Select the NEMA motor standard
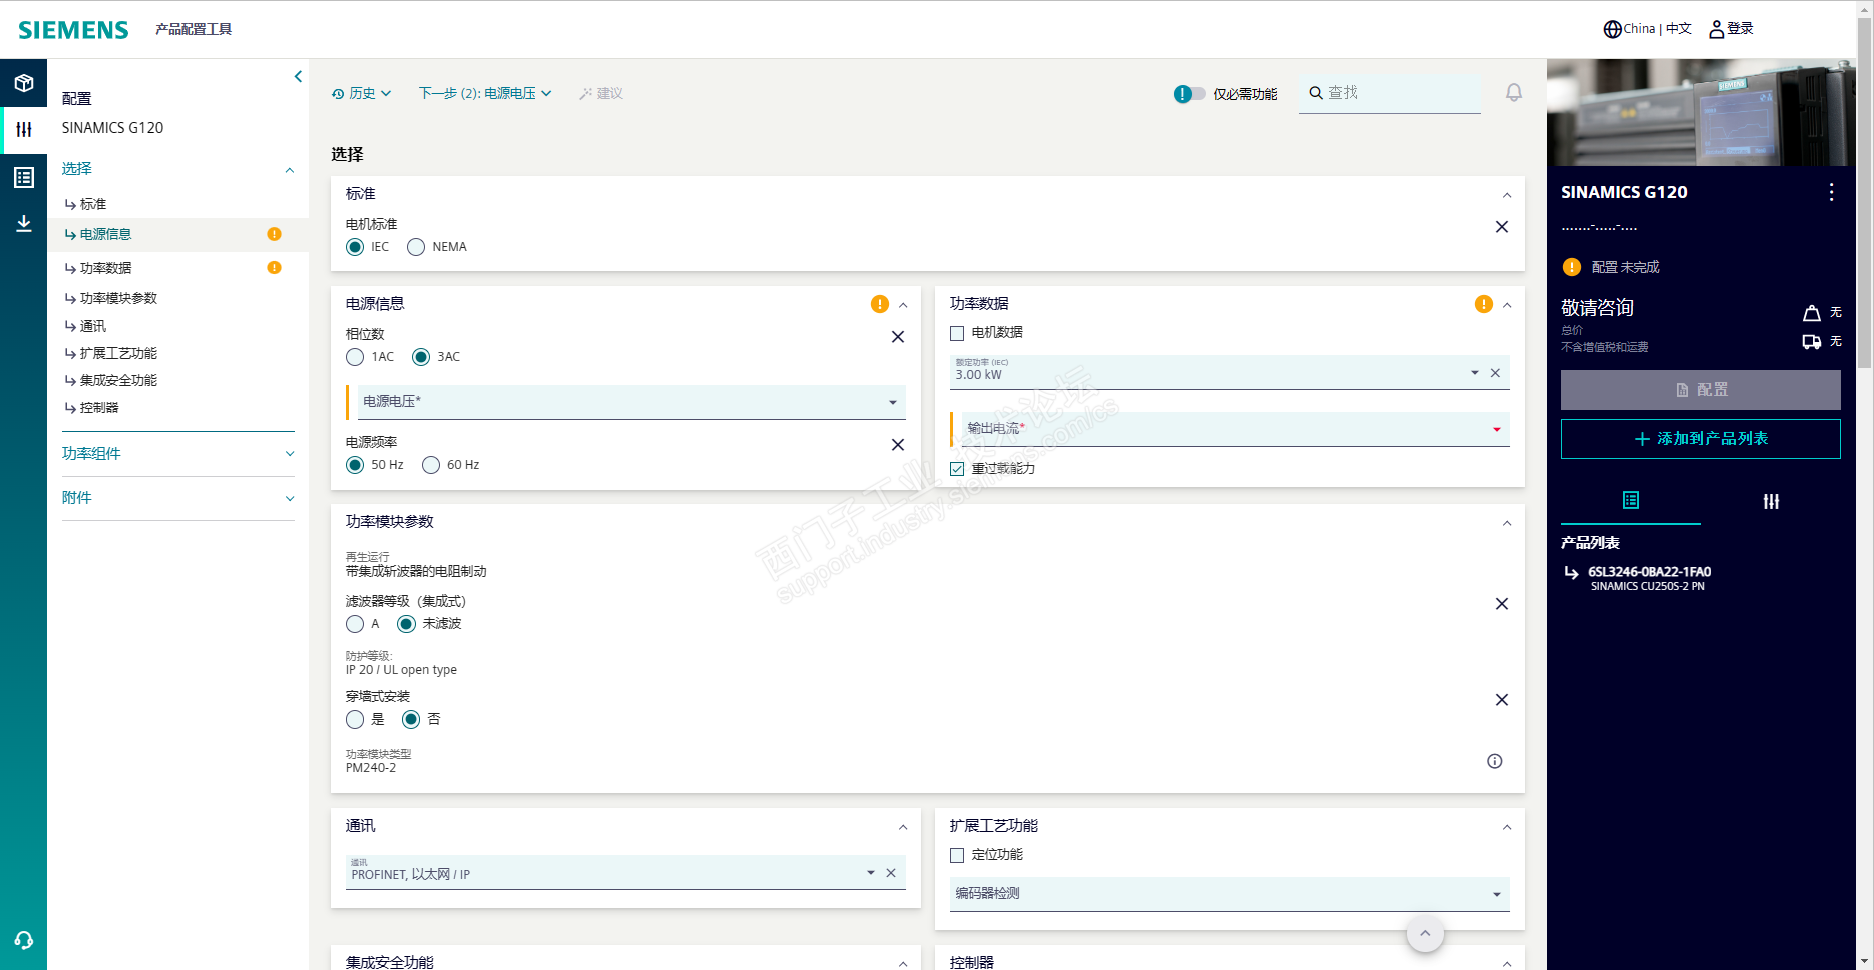 point(416,247)
